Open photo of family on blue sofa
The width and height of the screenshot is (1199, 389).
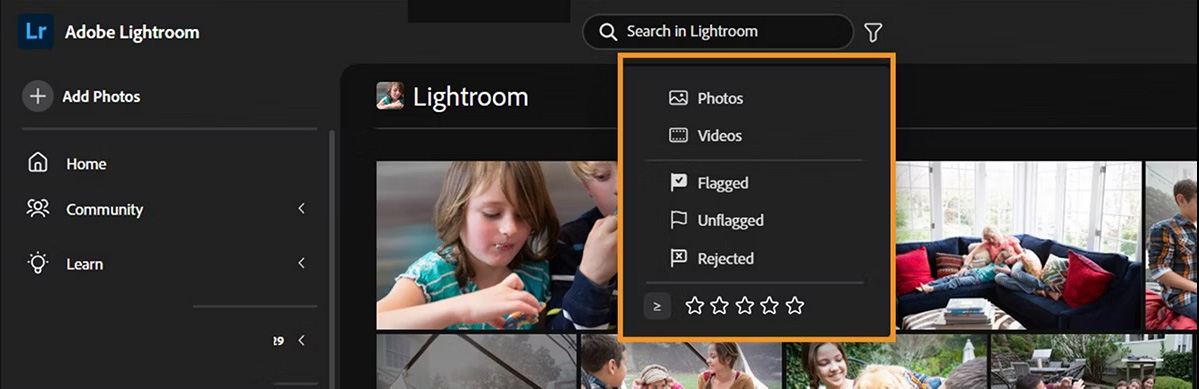(x=1019, y=245)
